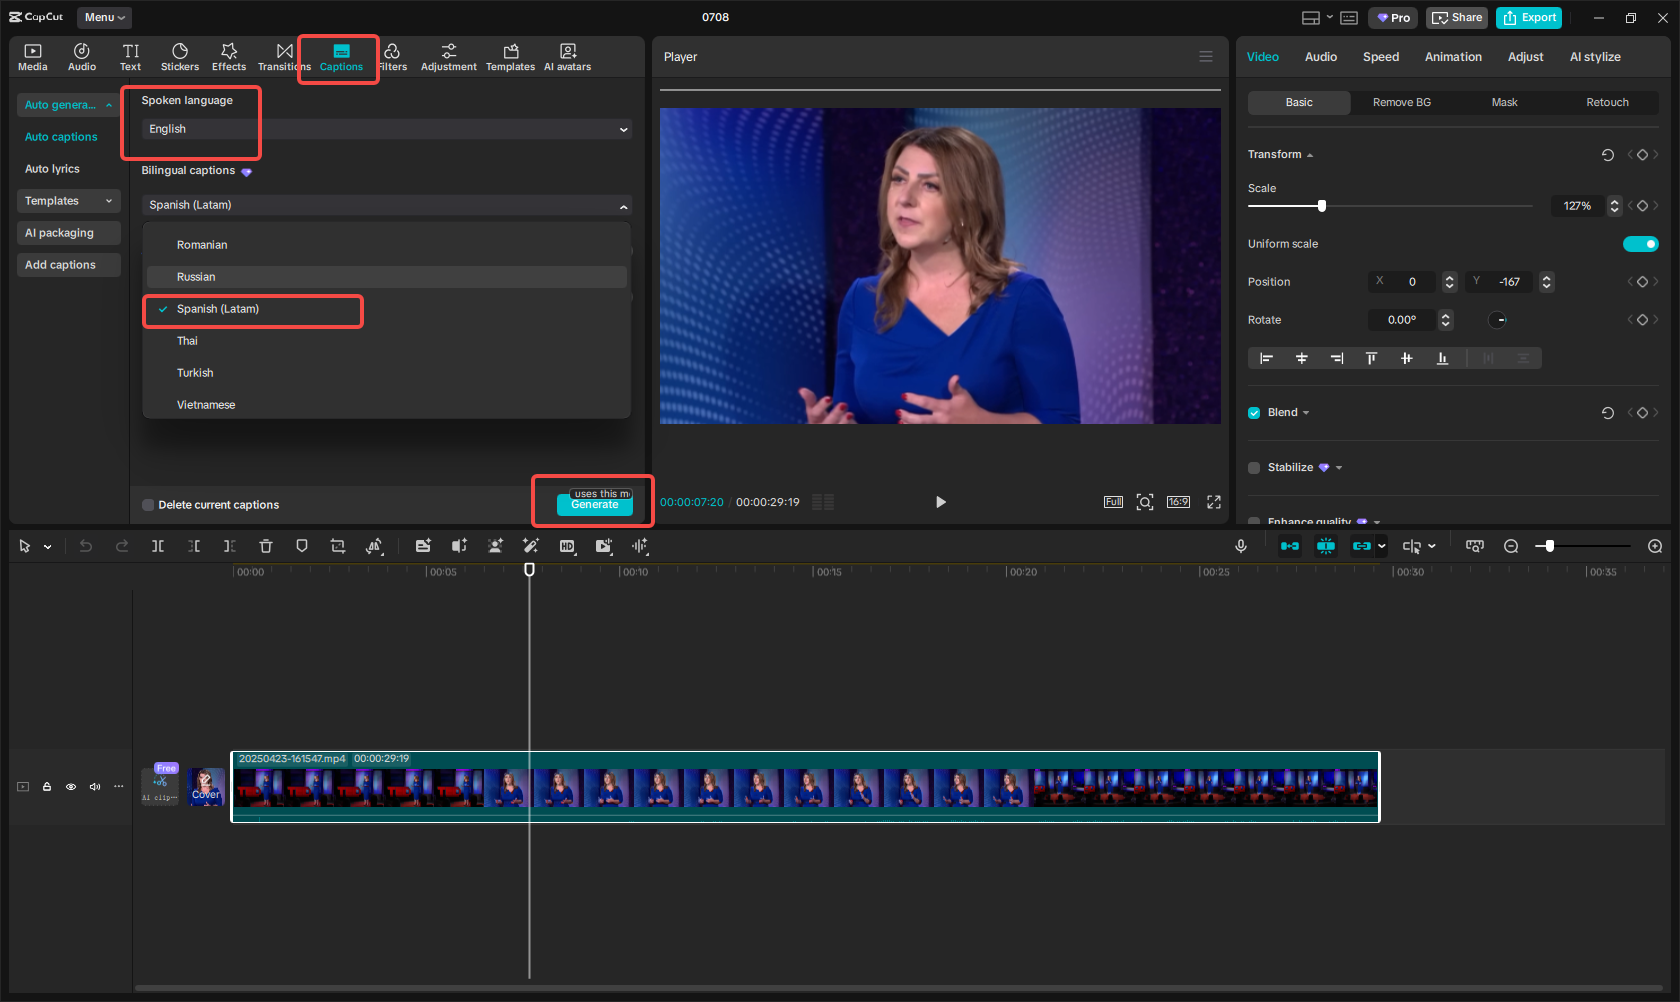Hide the video track with eye icon
This screenshot has height=1002, width=1680.
[x=71, y=787]
